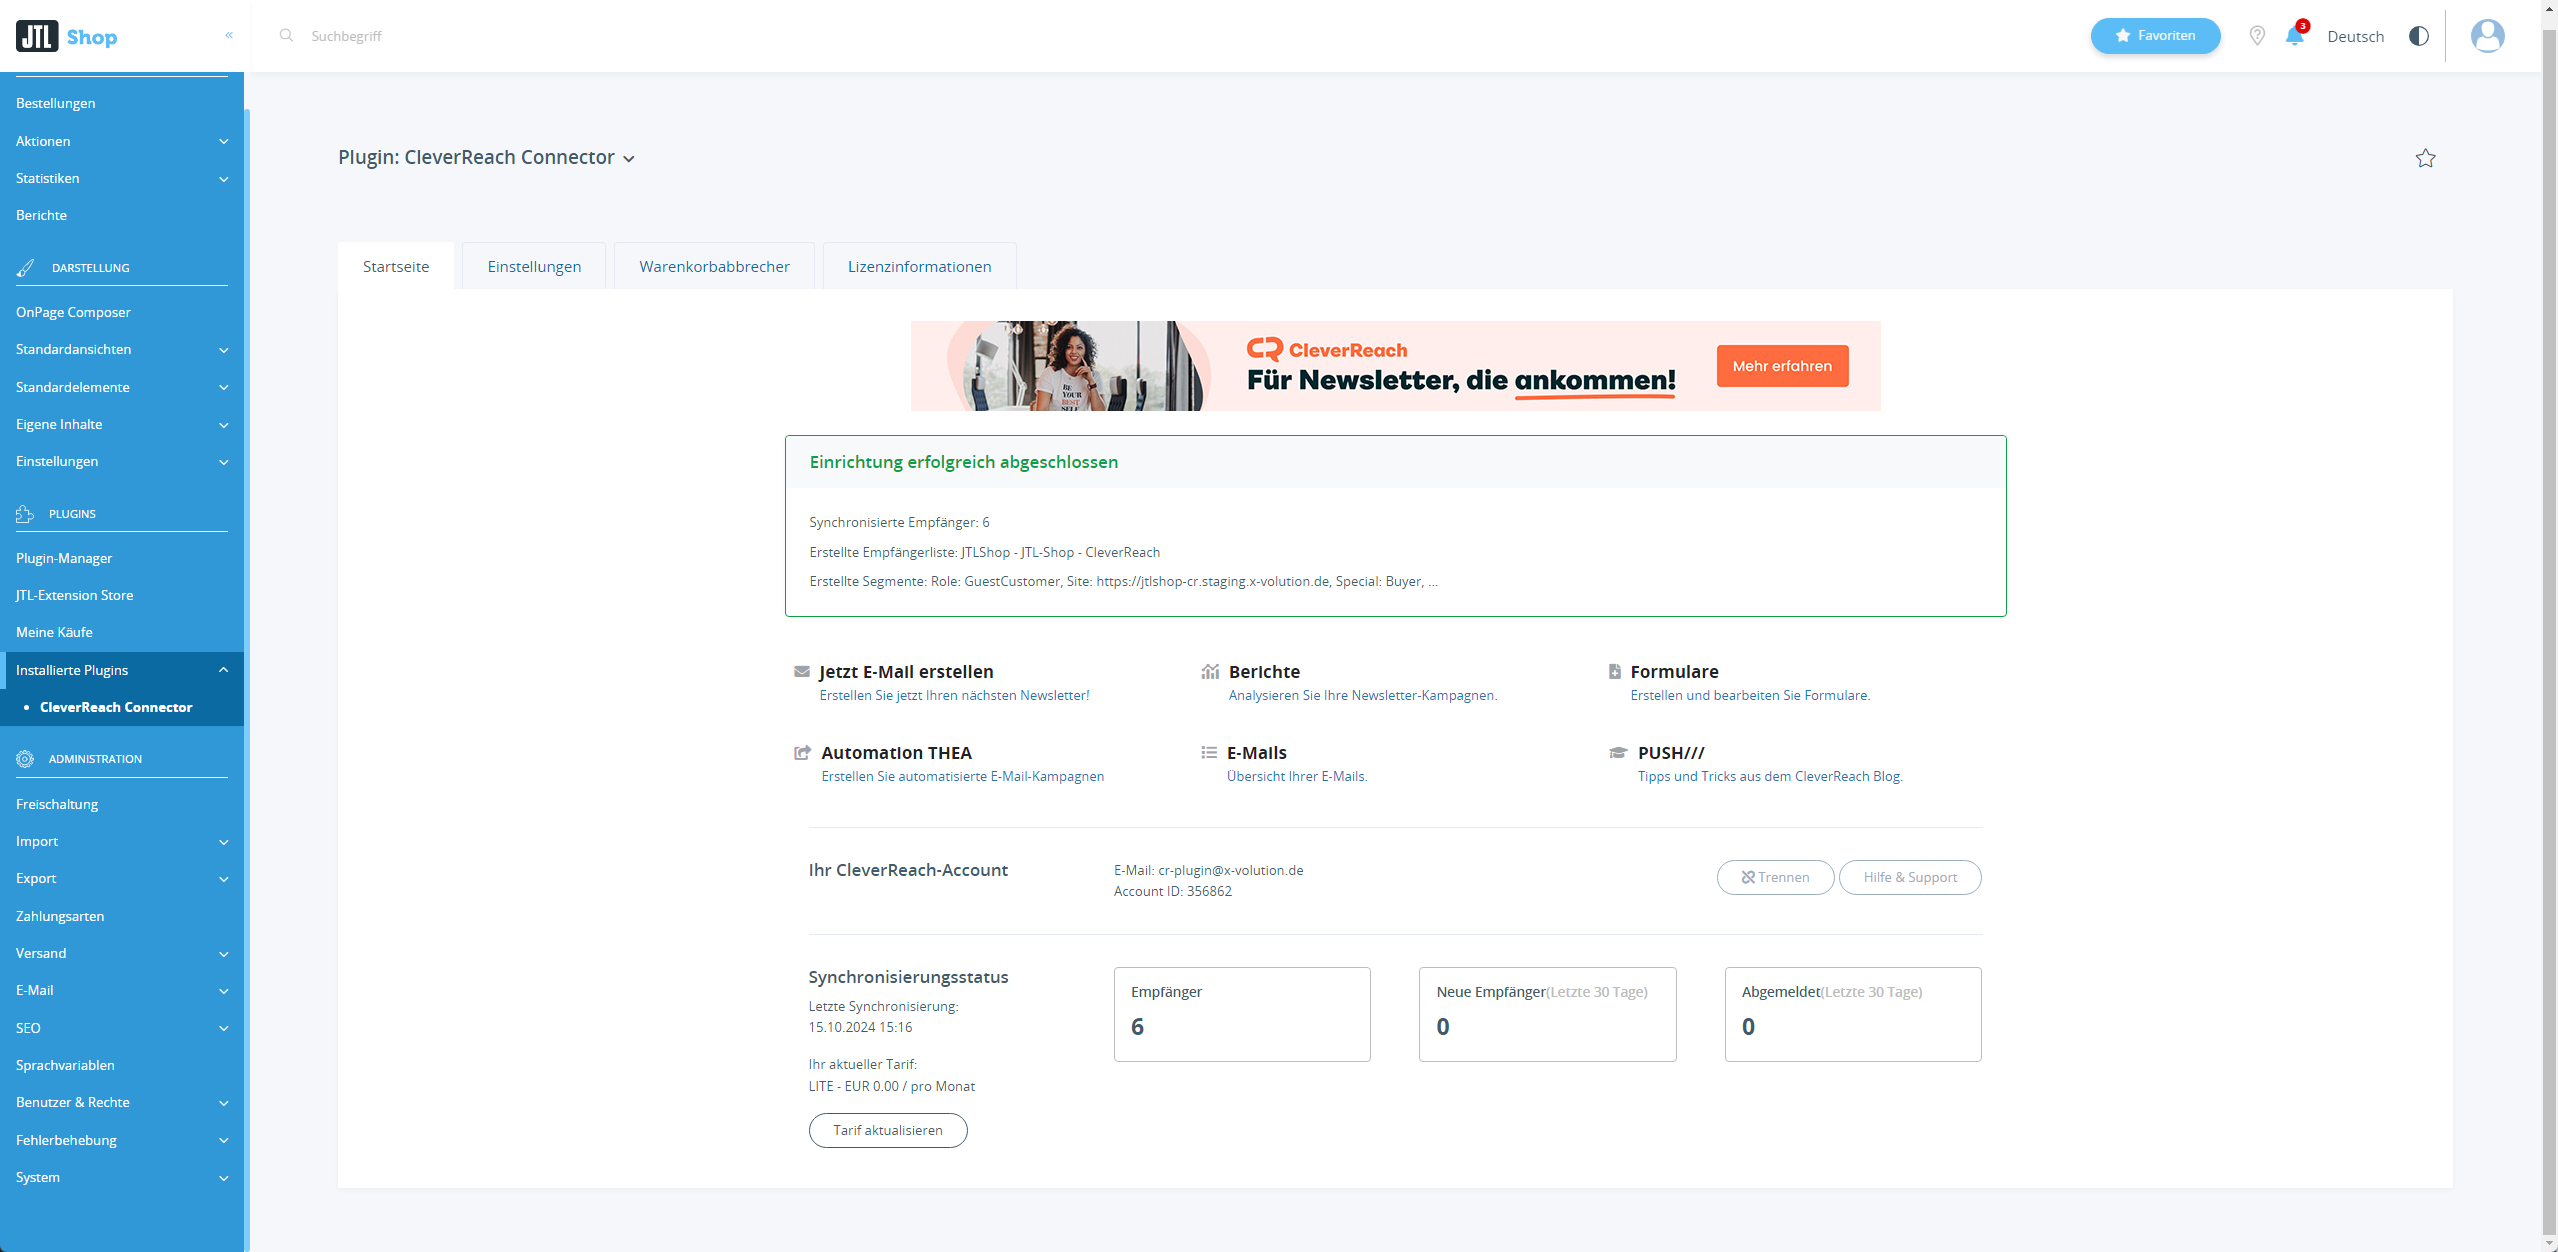Expand the Standardansichten menu

click(x=122, y=349)
